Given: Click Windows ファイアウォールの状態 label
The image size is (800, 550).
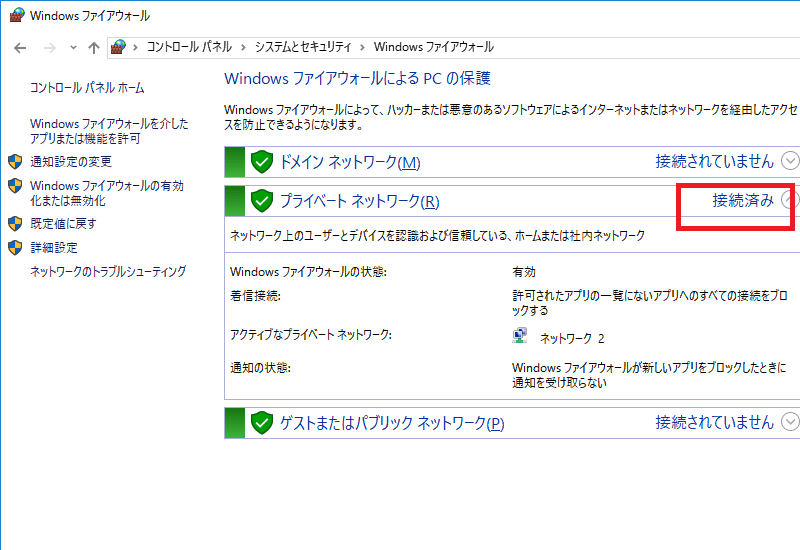Looking at the screenshot, I should point(308,272).
